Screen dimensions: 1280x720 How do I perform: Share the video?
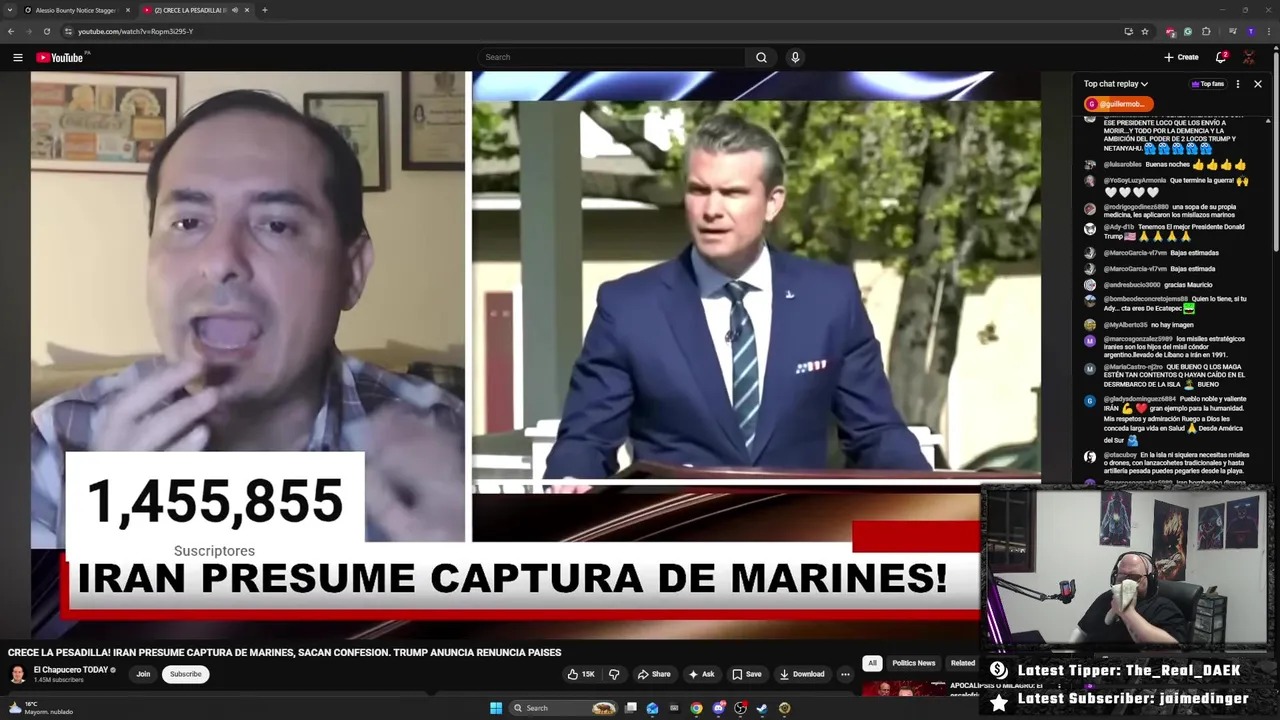[654, 674]
